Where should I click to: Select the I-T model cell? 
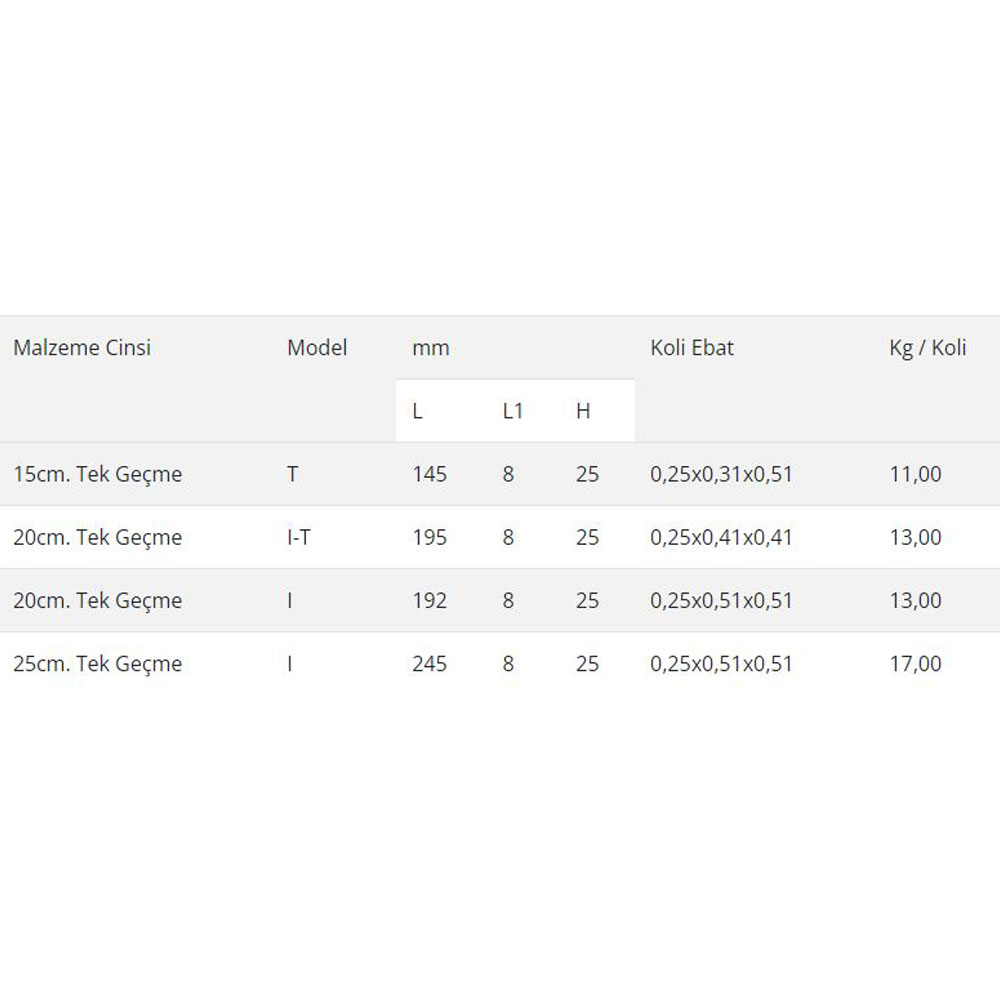point(298,538)
